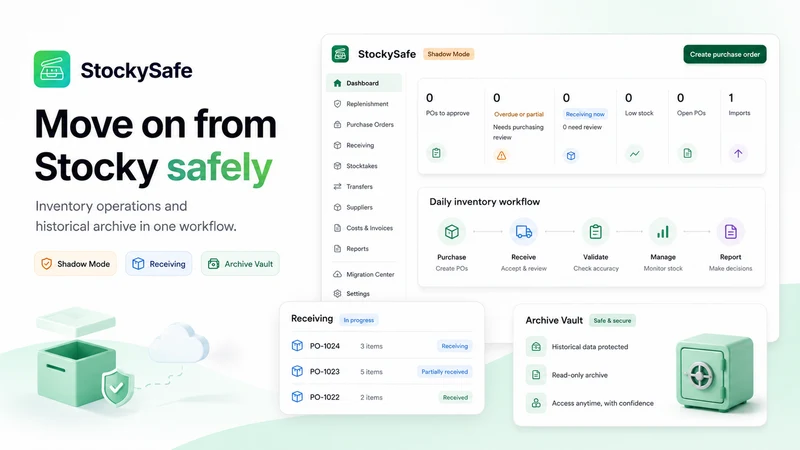
Task: Click the PO-1023 box icon
Action: coord(297,371)
